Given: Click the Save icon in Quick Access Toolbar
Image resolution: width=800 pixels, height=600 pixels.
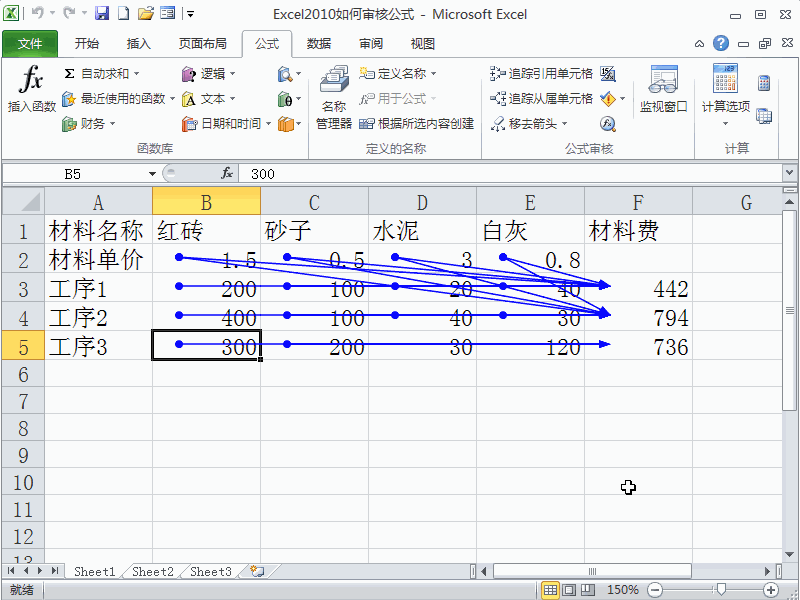Looking at the screenshot, I should [x=103, y=12].
